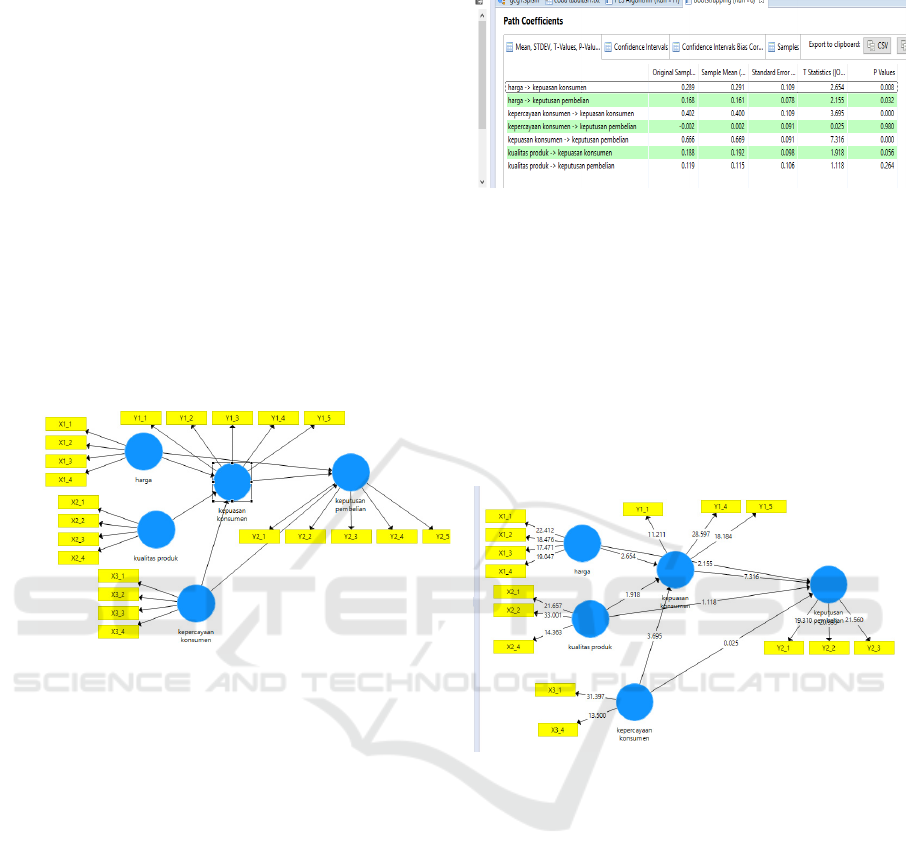The width and height of the screenshot is (906, 866).
Task: Click the X3_2 indicator box
Action: point(118,594)
